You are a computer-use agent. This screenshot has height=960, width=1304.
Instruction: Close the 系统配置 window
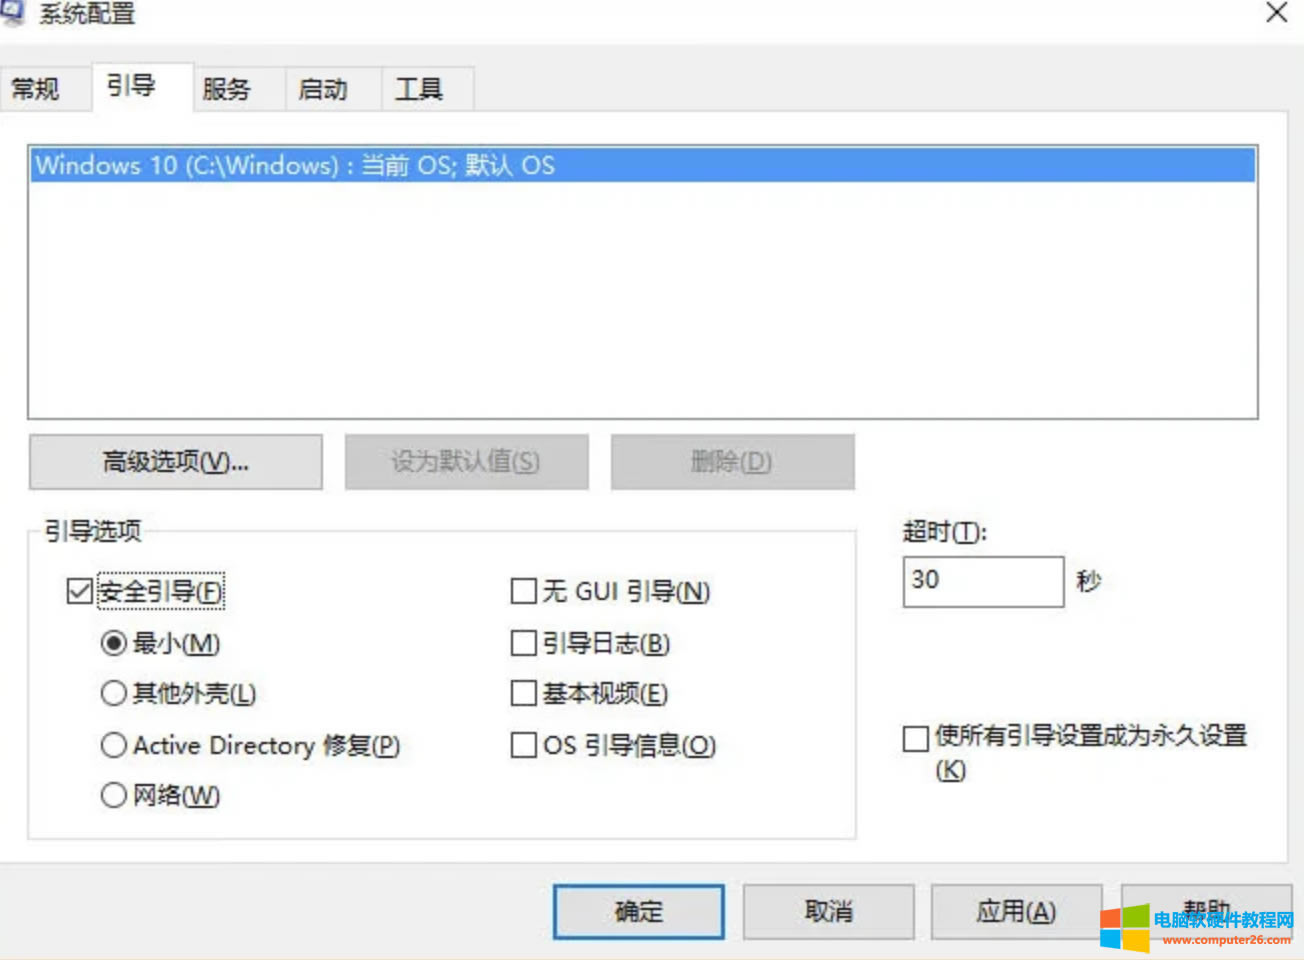pos(1277,13)
